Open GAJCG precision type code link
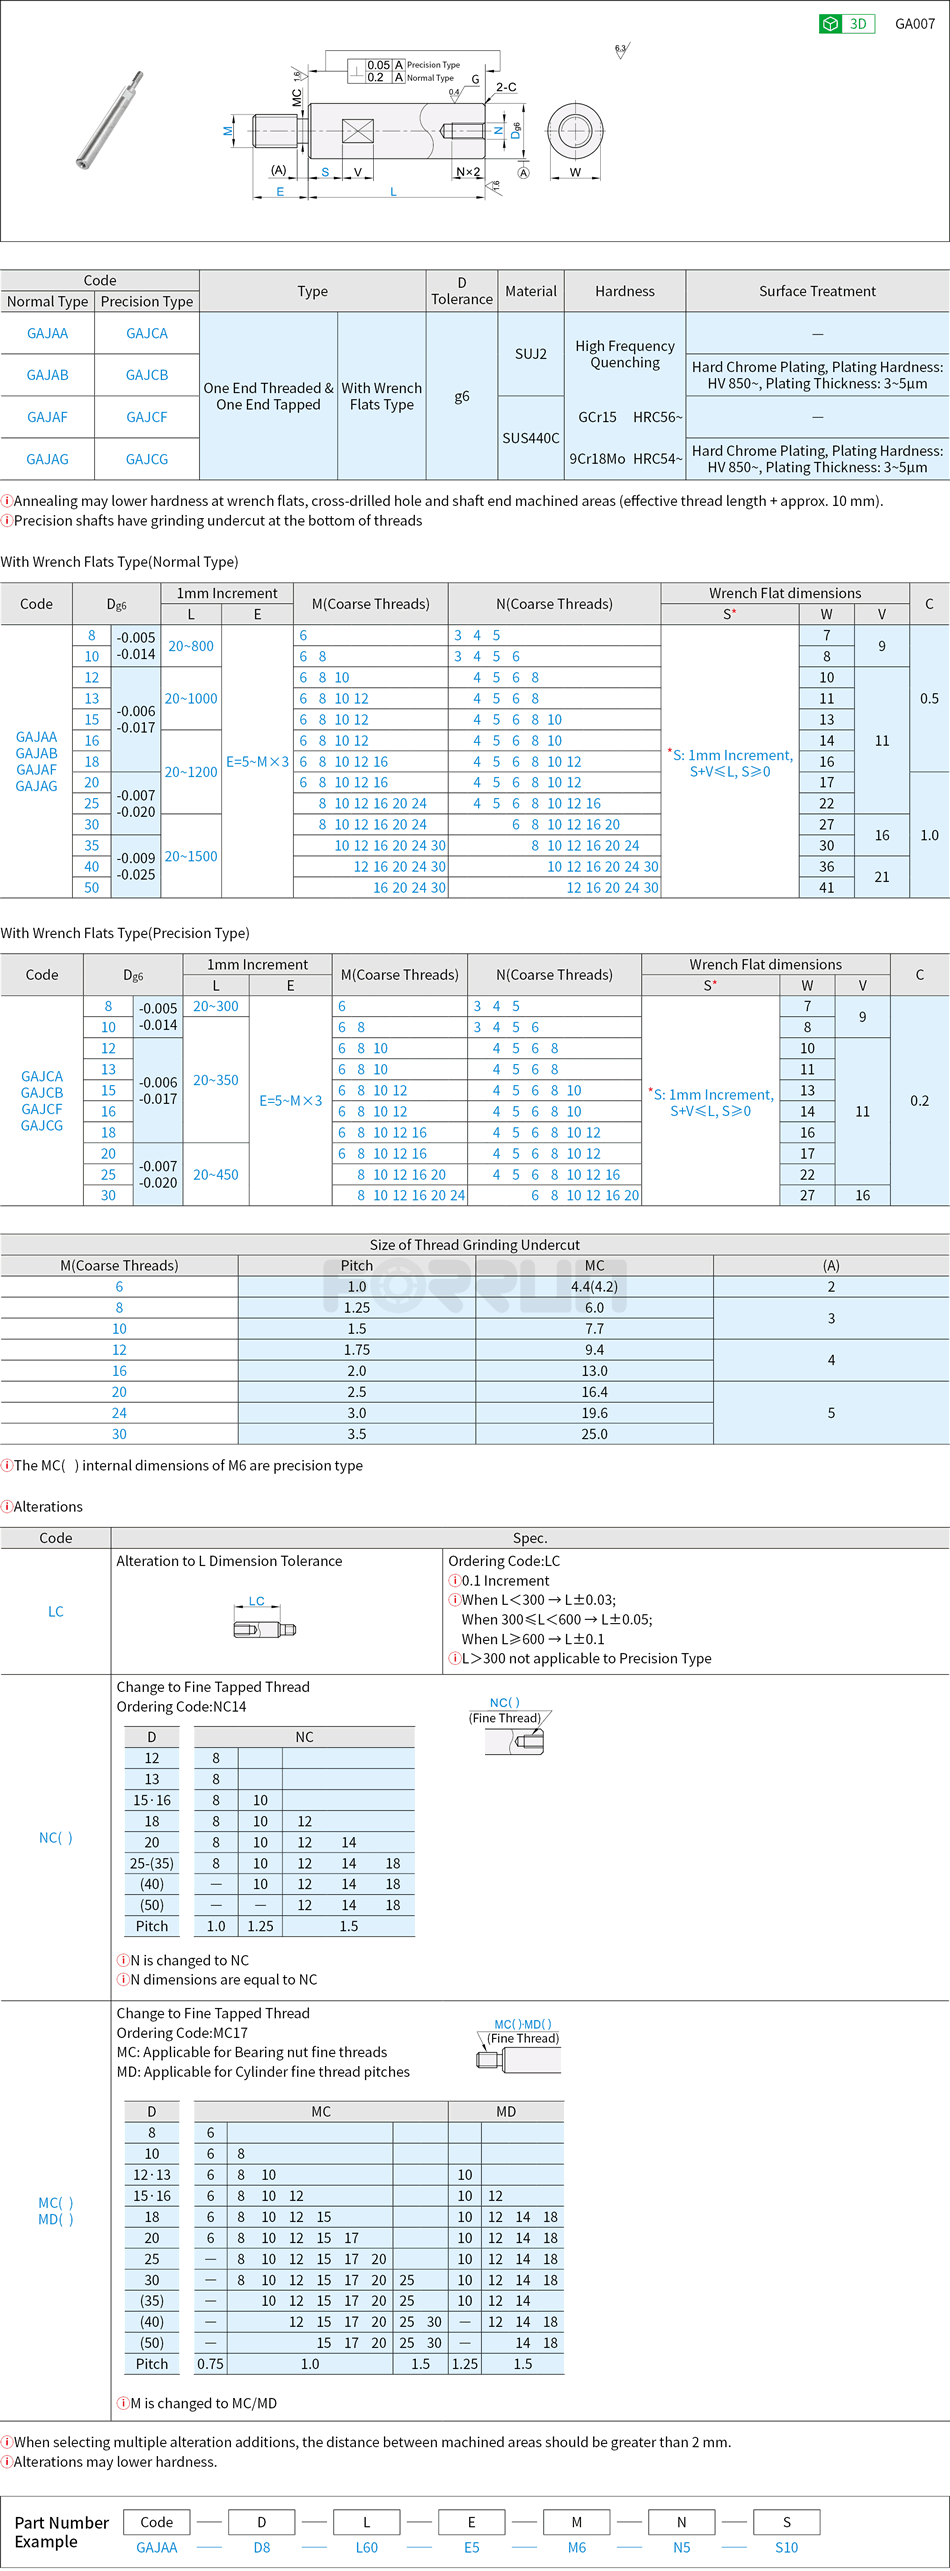The width and height of the screenshot is (950, 2571). point(147,459)
